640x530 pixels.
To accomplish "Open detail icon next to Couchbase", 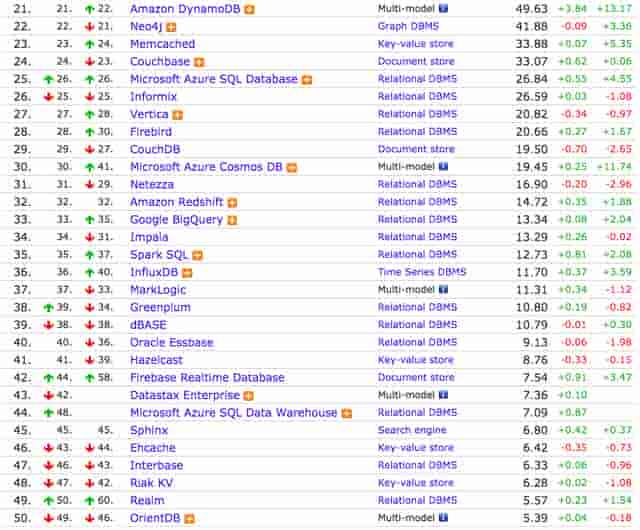I will (199, 62).
